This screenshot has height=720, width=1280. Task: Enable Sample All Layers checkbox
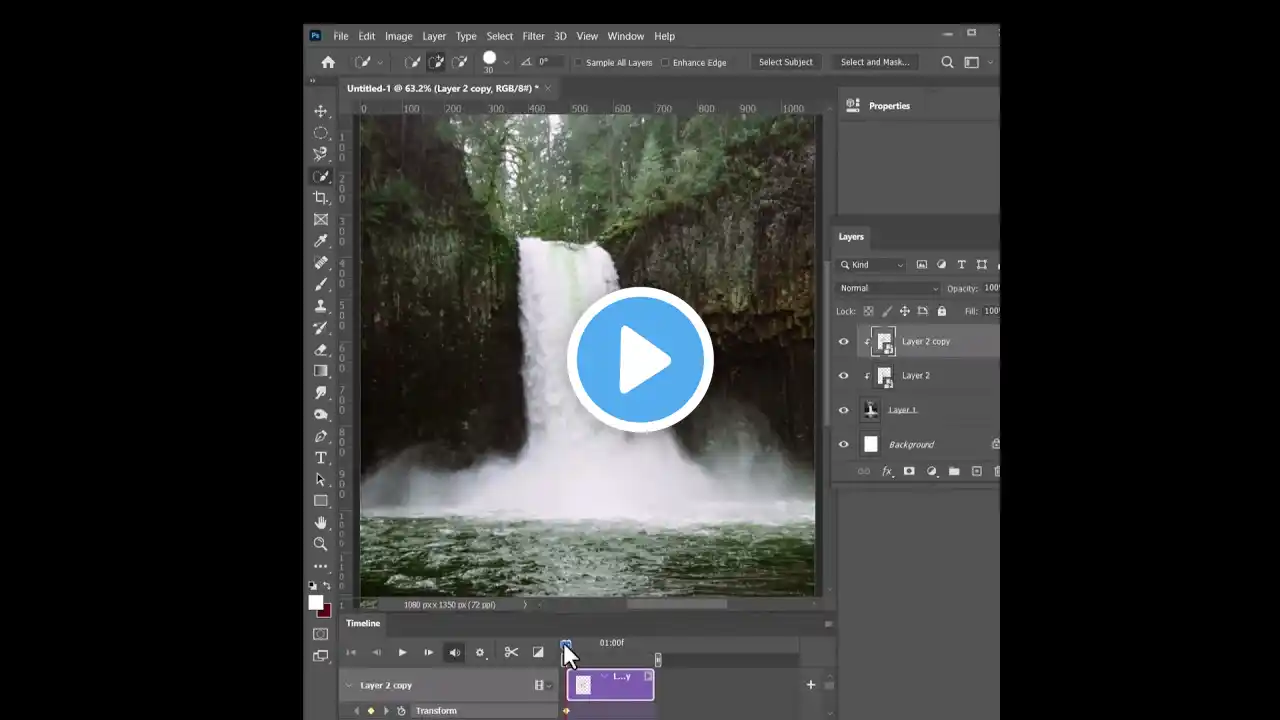click(x=579, y=63)
